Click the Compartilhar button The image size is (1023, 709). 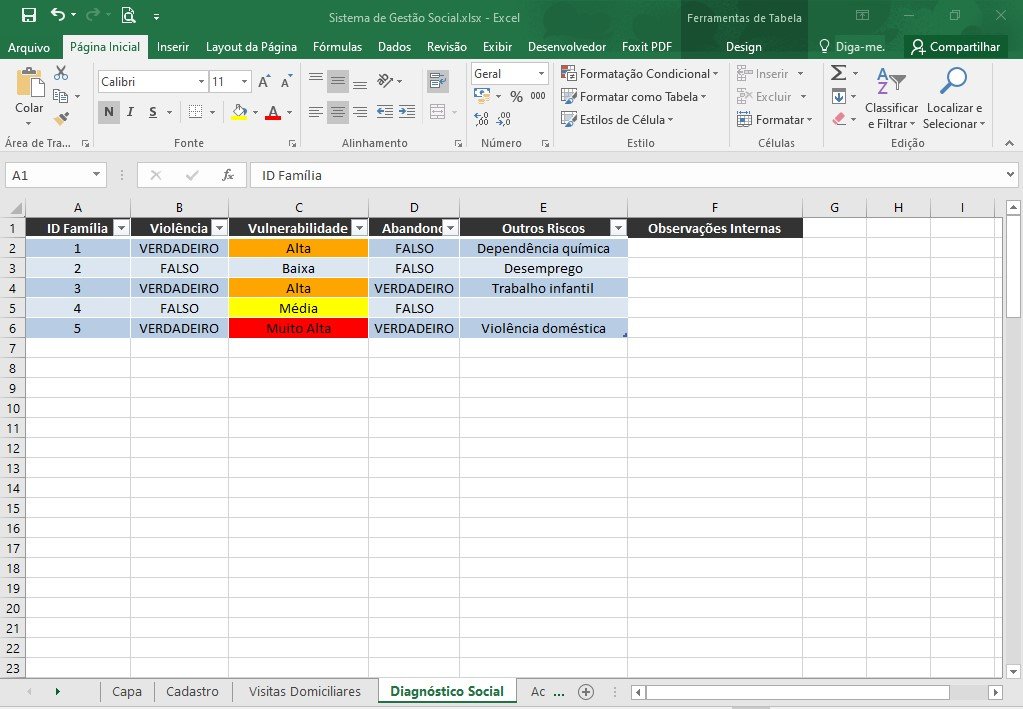pos(956,47)
